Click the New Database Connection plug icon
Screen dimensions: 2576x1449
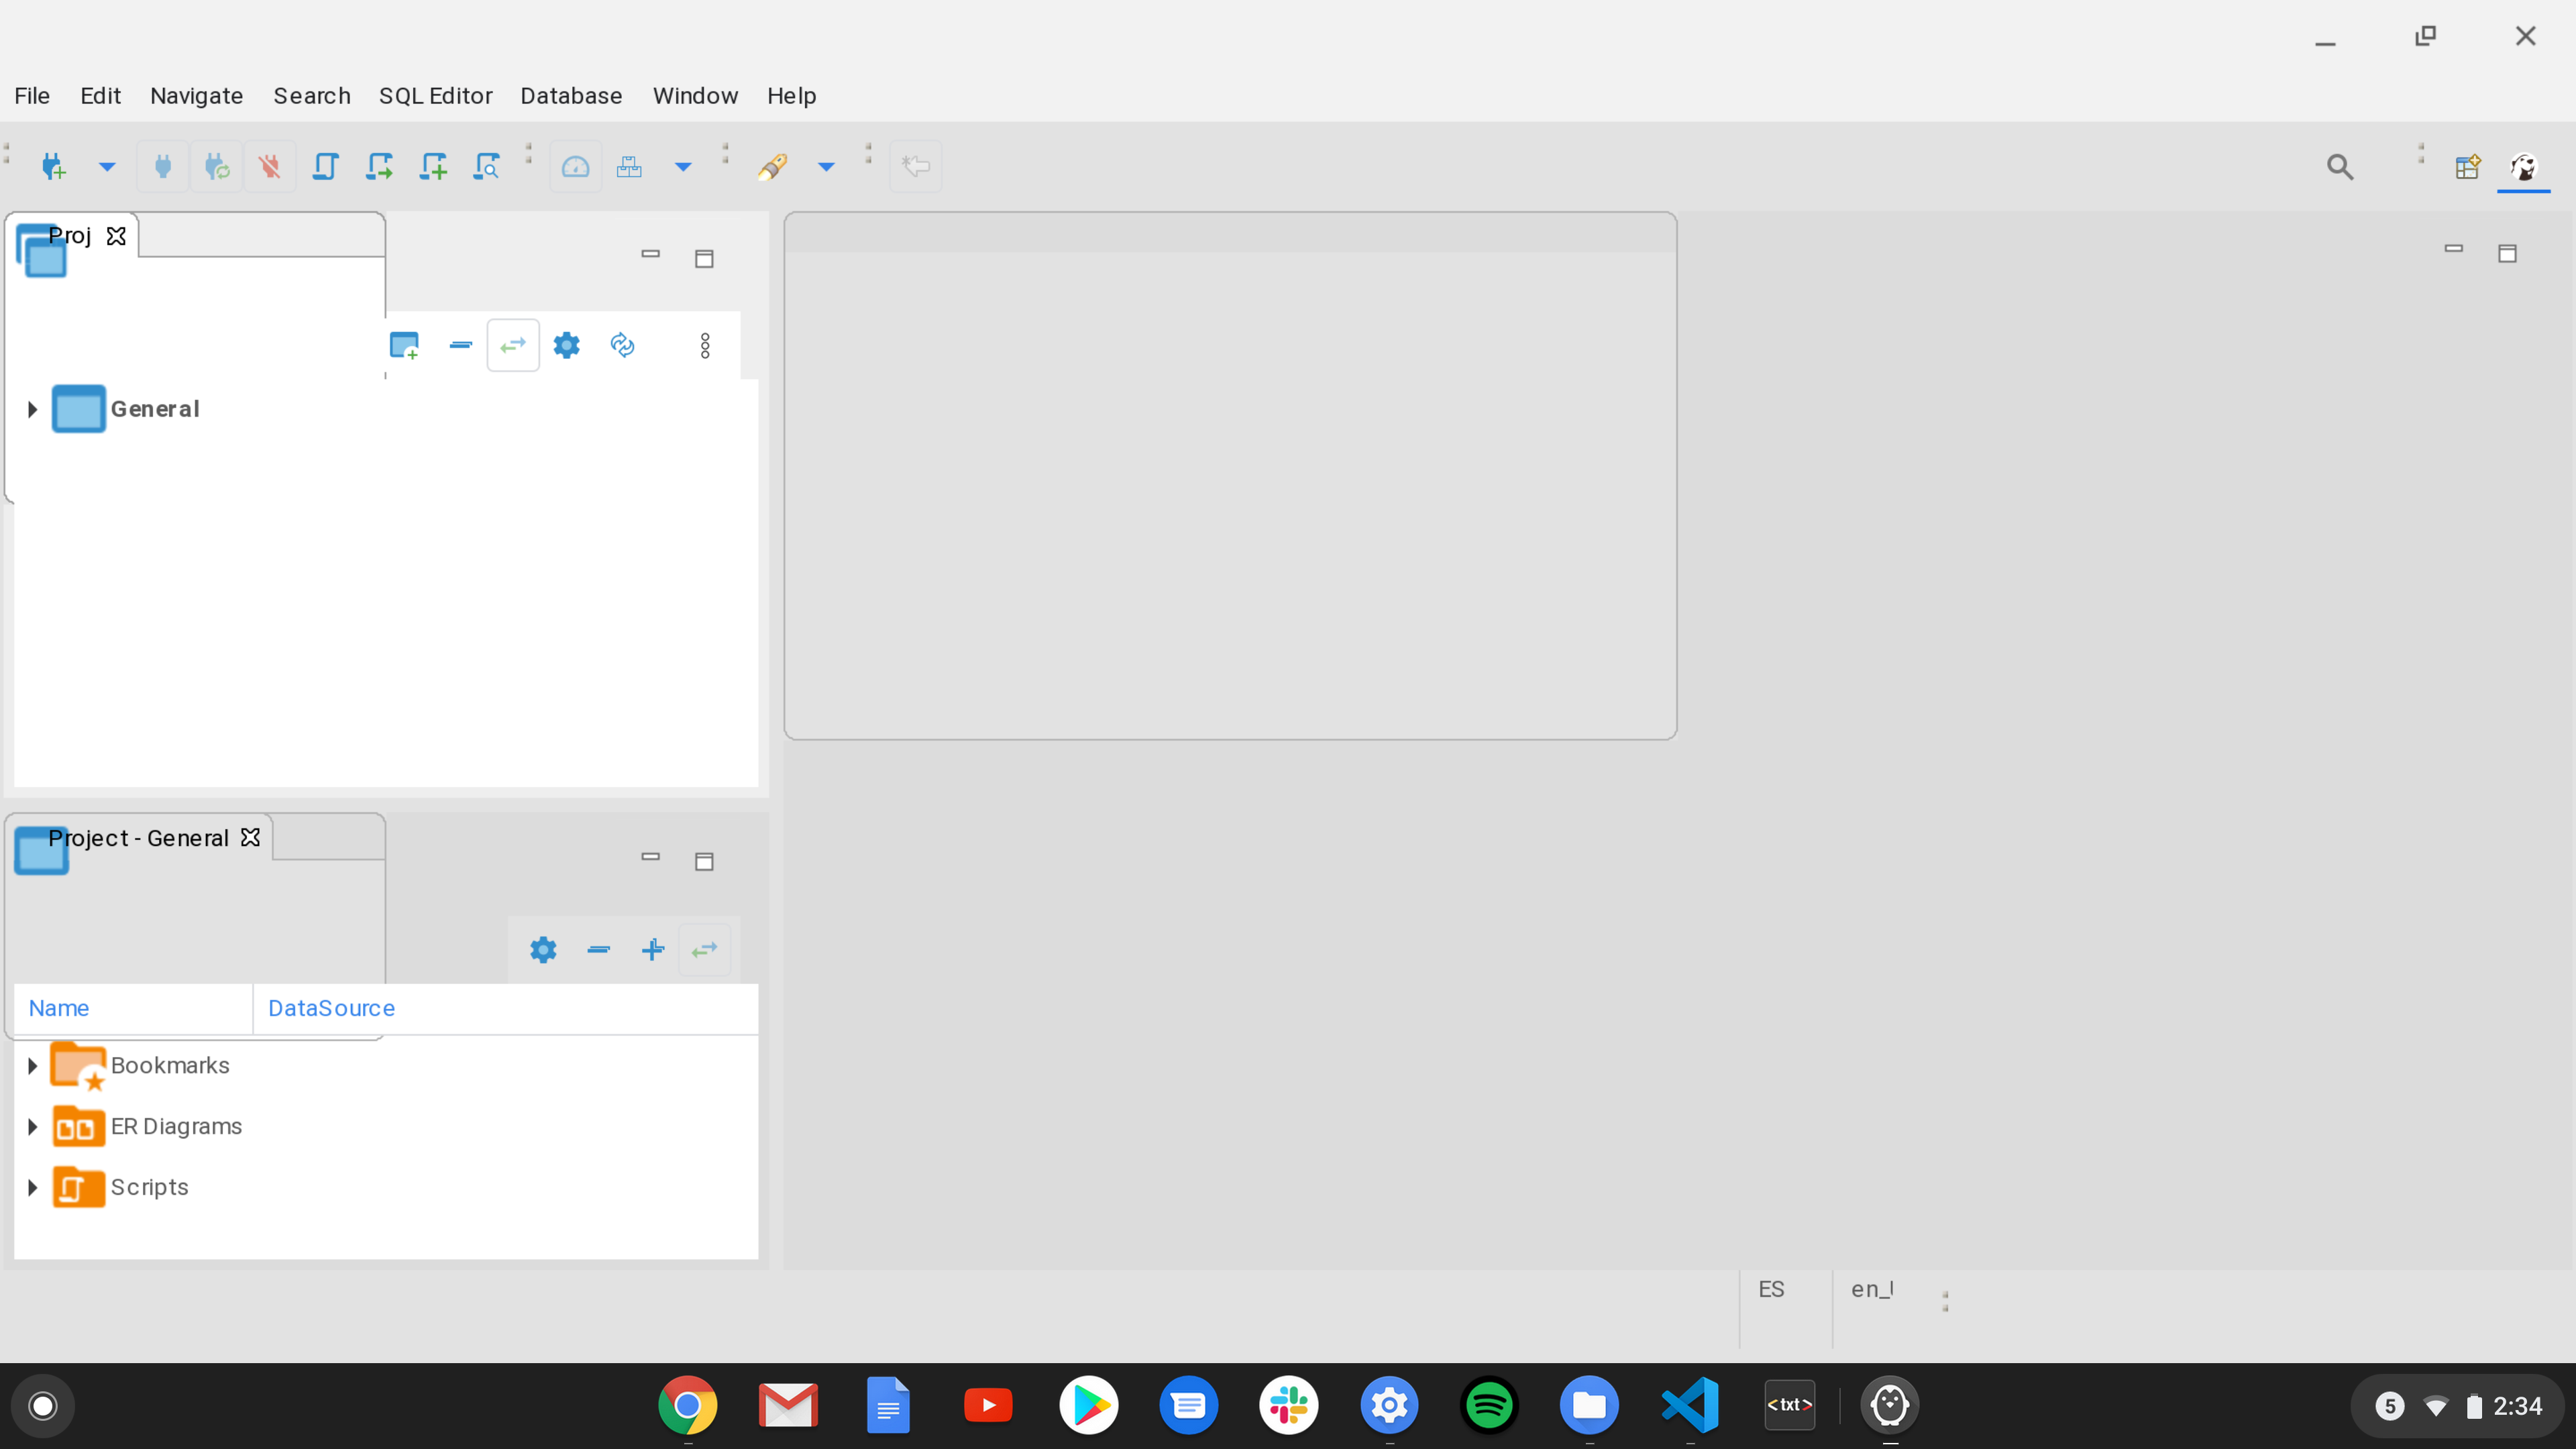pyautogui.click(x=54, y=166)
